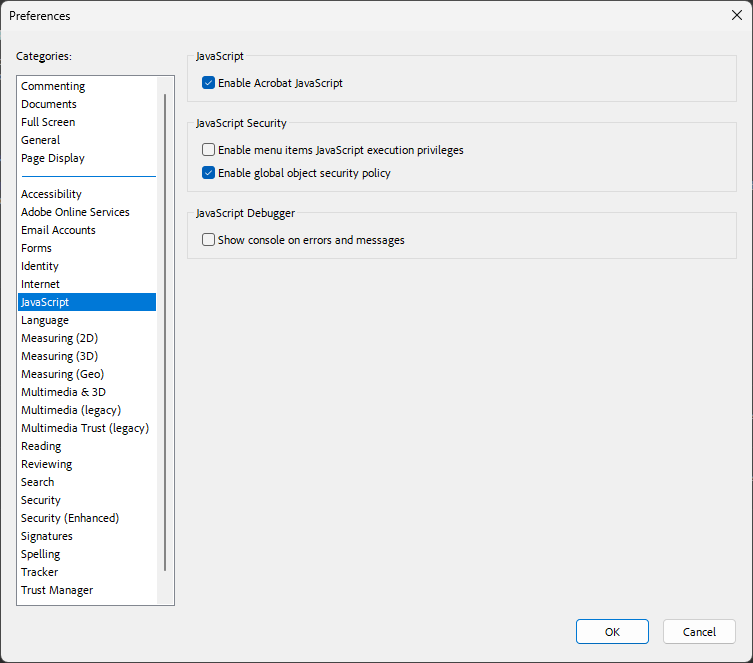Cancel the Preferences dialog
Viewport: 753px width, 663px height.
(699, 632)
